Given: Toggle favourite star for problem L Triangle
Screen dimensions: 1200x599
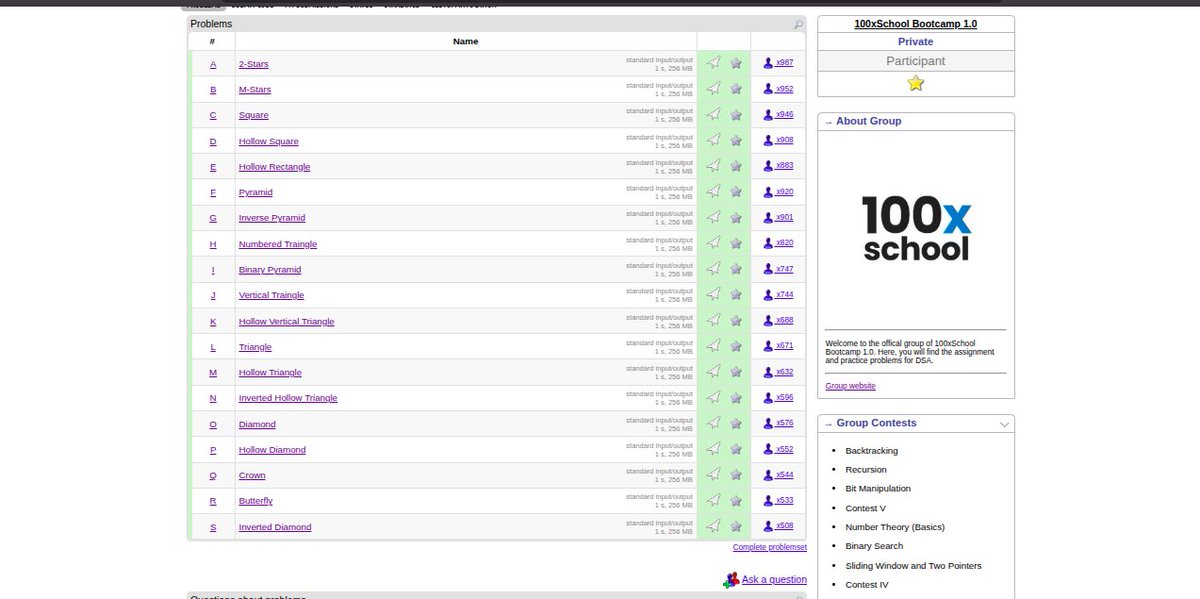Looking at the screenshot, I should (x=736, y=346).
